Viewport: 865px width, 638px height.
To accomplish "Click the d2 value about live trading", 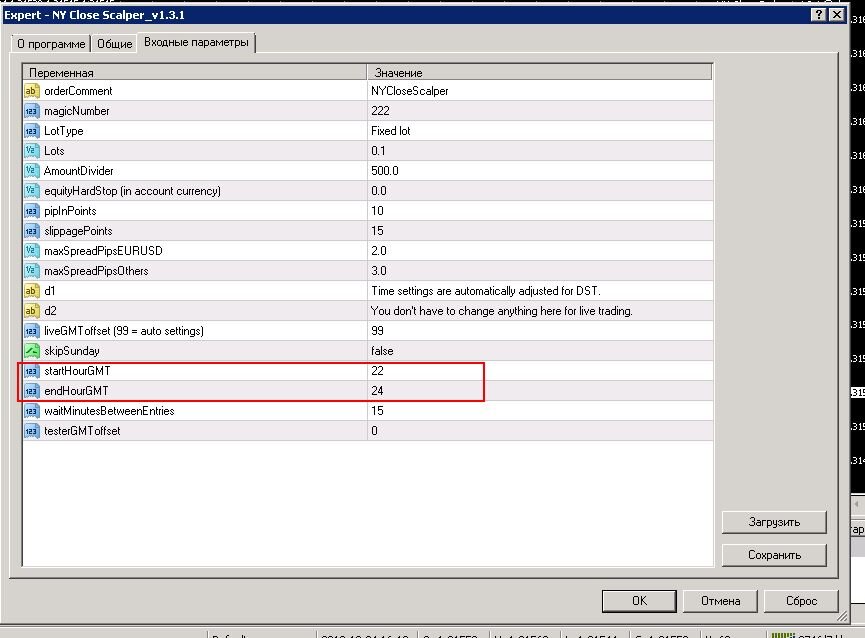I will click(x=501, y=311).
